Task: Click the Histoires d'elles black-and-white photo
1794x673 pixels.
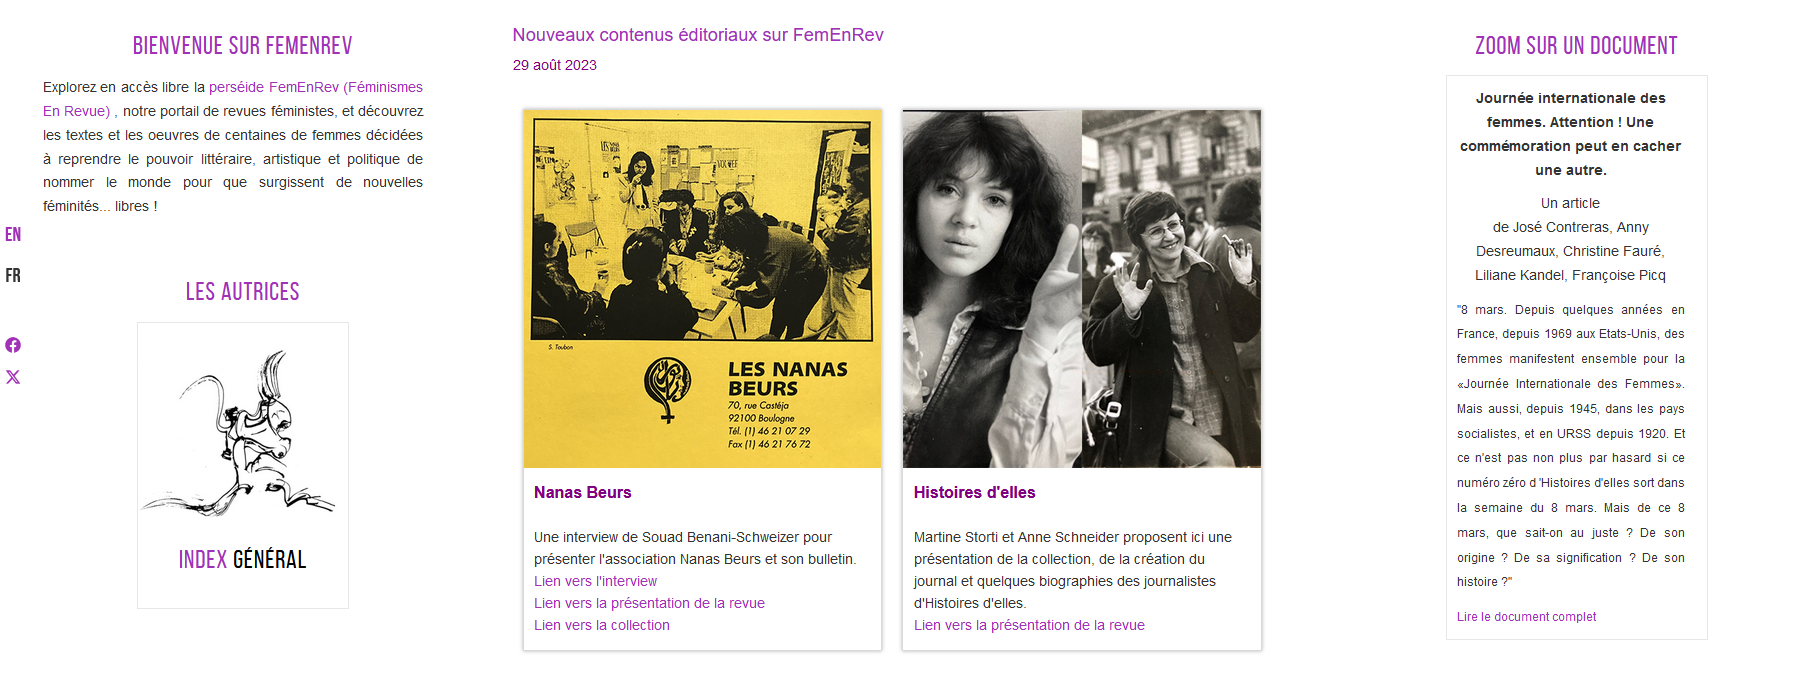Action: click(1082, 288)
